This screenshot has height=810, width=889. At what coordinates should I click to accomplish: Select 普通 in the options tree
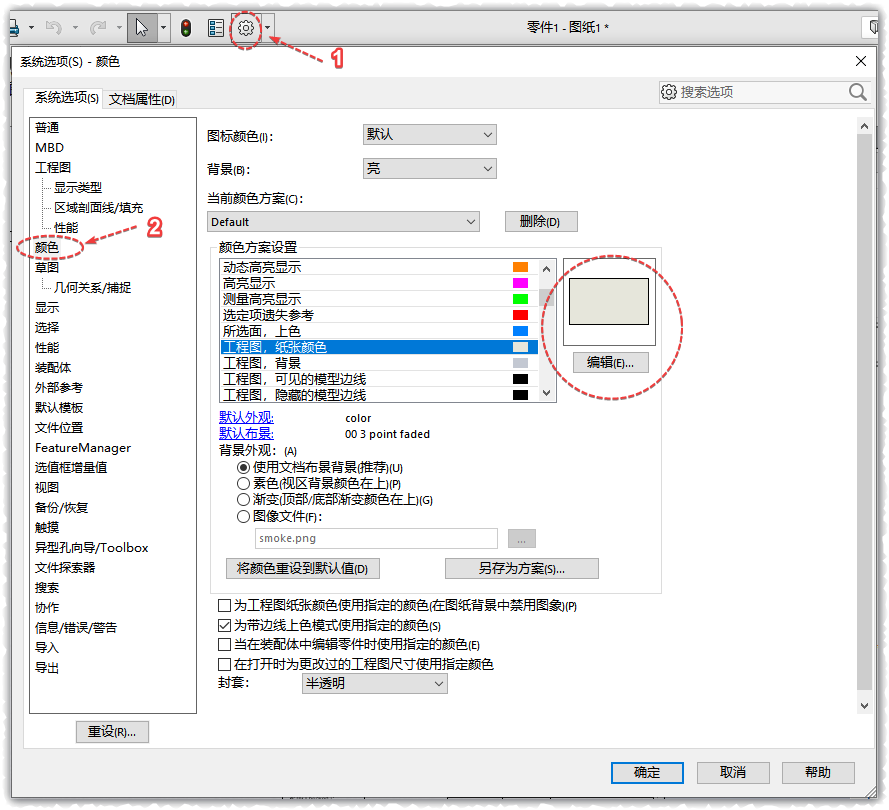[x=46, y=128]
